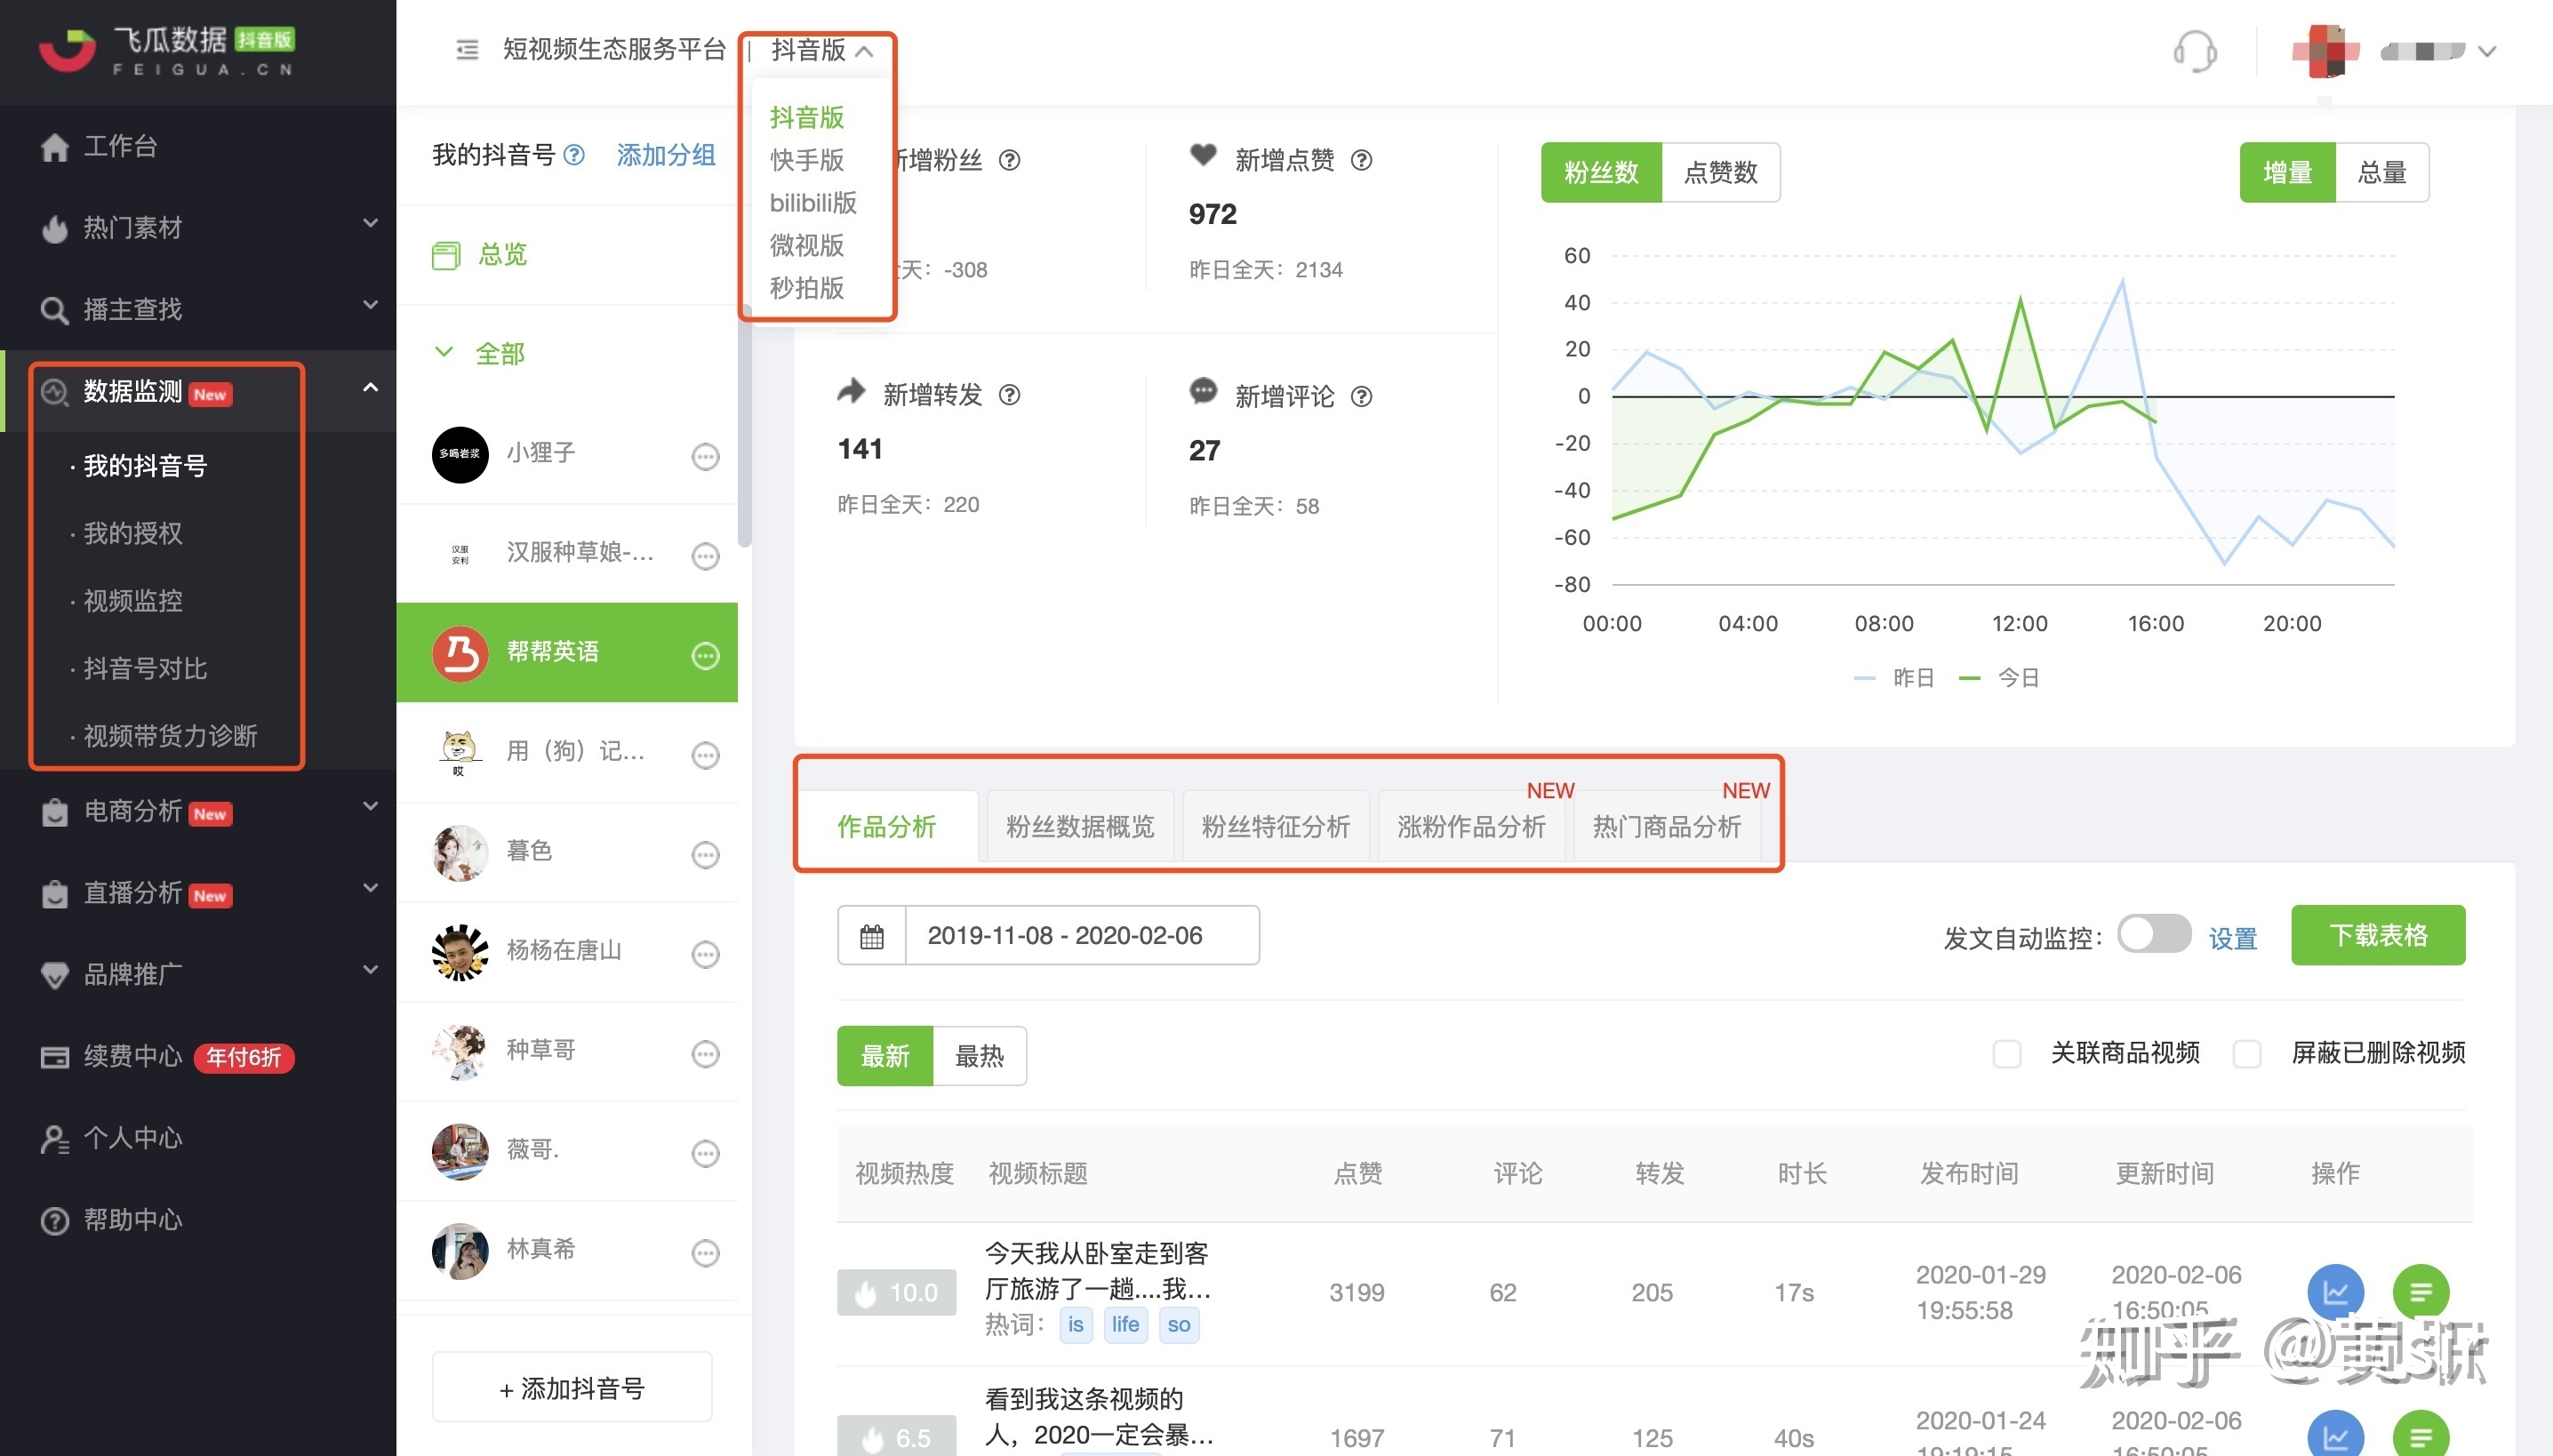Check the 关联商品视频 checkbox
Viewport: 2553px width, 1456px height.
2006,1053
